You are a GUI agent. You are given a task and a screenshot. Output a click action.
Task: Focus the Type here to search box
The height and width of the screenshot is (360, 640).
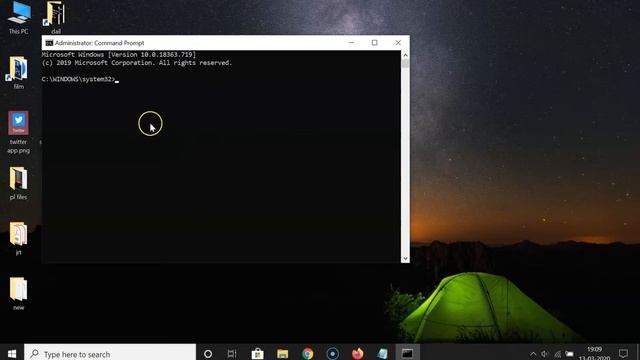coord(110,353)
